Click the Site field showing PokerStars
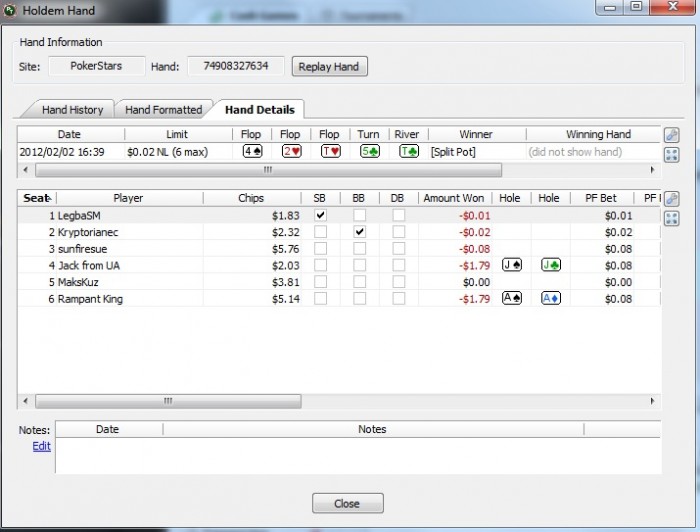The image size is (700, 532). pyautogui.click(x=96, y=66)
